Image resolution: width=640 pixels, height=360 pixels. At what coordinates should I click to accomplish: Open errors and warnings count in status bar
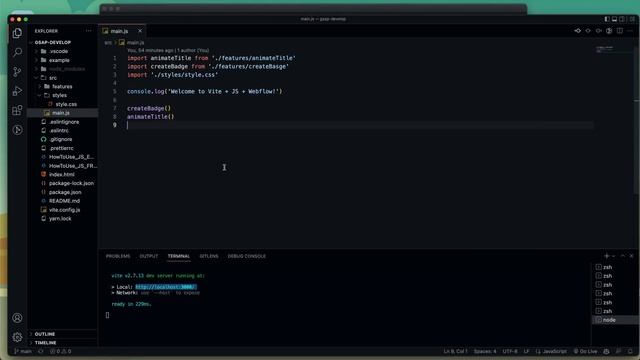coord(60,351)
